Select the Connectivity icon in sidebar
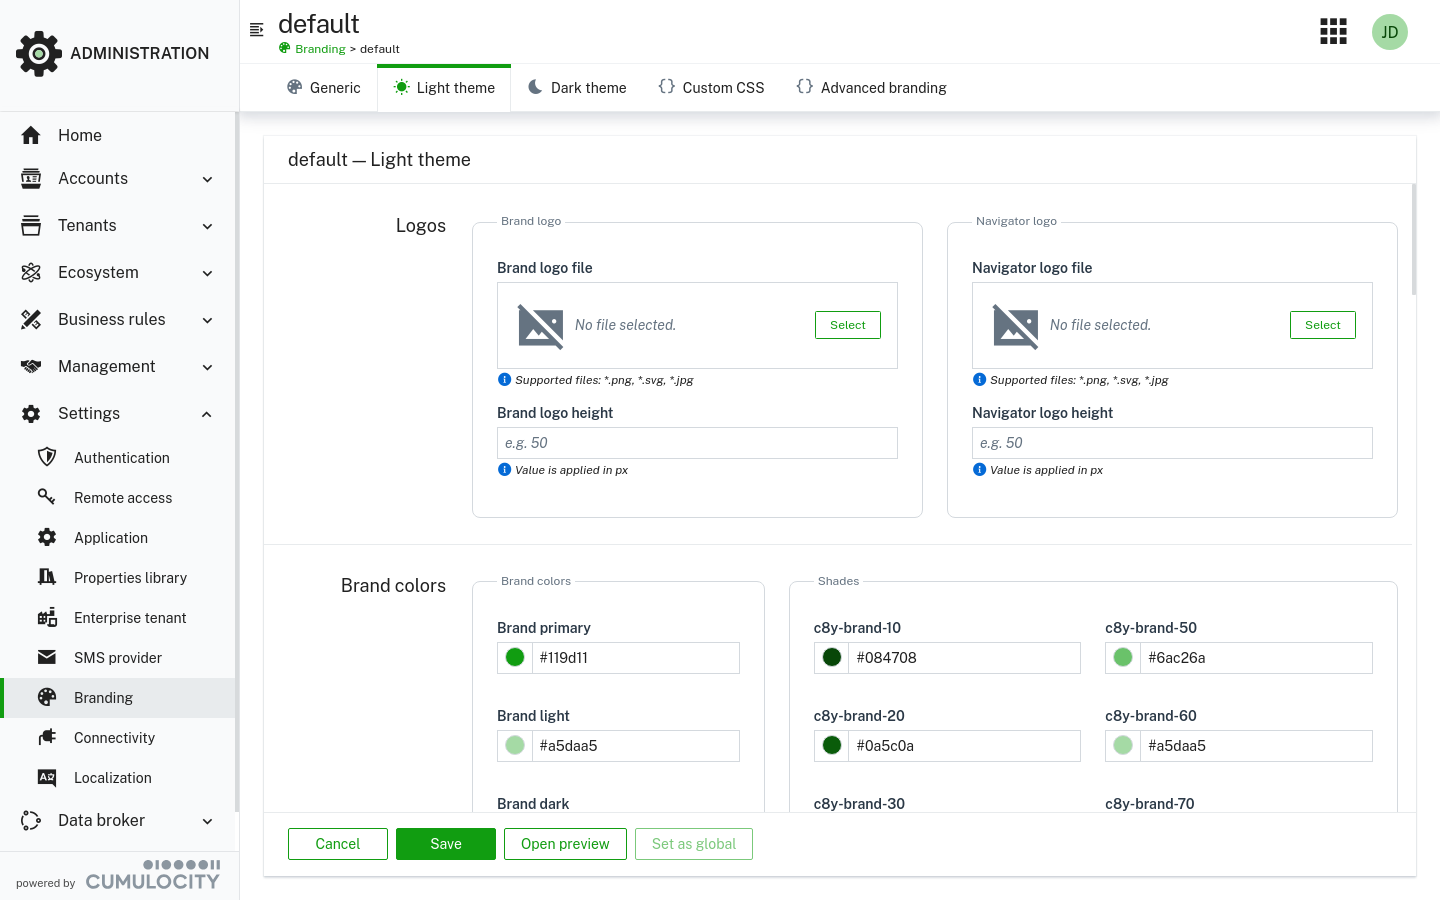The width and height of the screenshot is (1440, 900). 46,737
